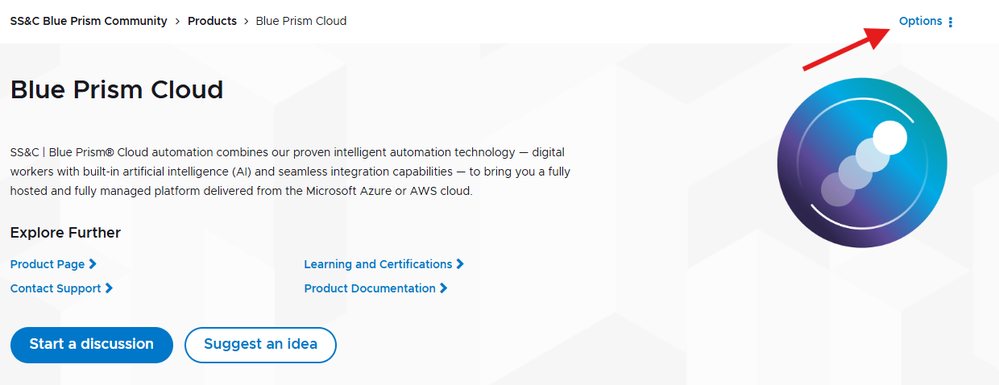999x385 pixels.
Task: Click the chevron after Product Documentation
Action: [x=443, y=288]
